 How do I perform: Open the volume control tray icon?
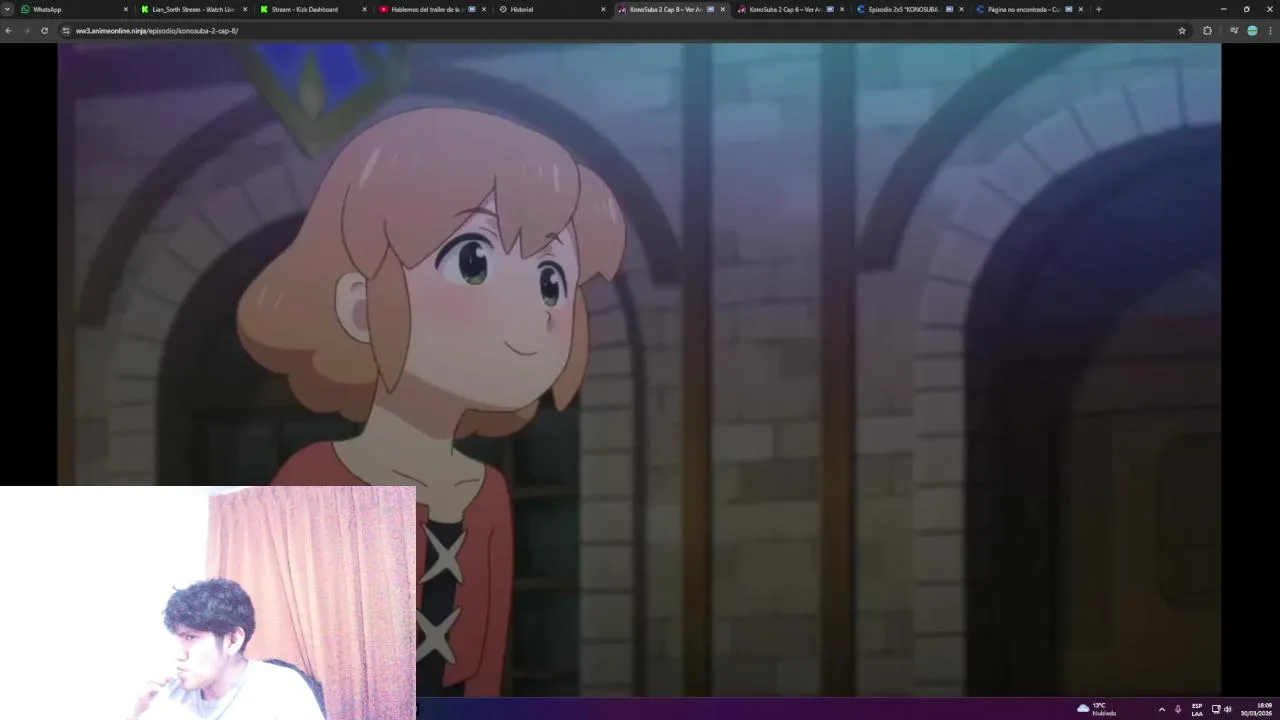coord(1228,709)
